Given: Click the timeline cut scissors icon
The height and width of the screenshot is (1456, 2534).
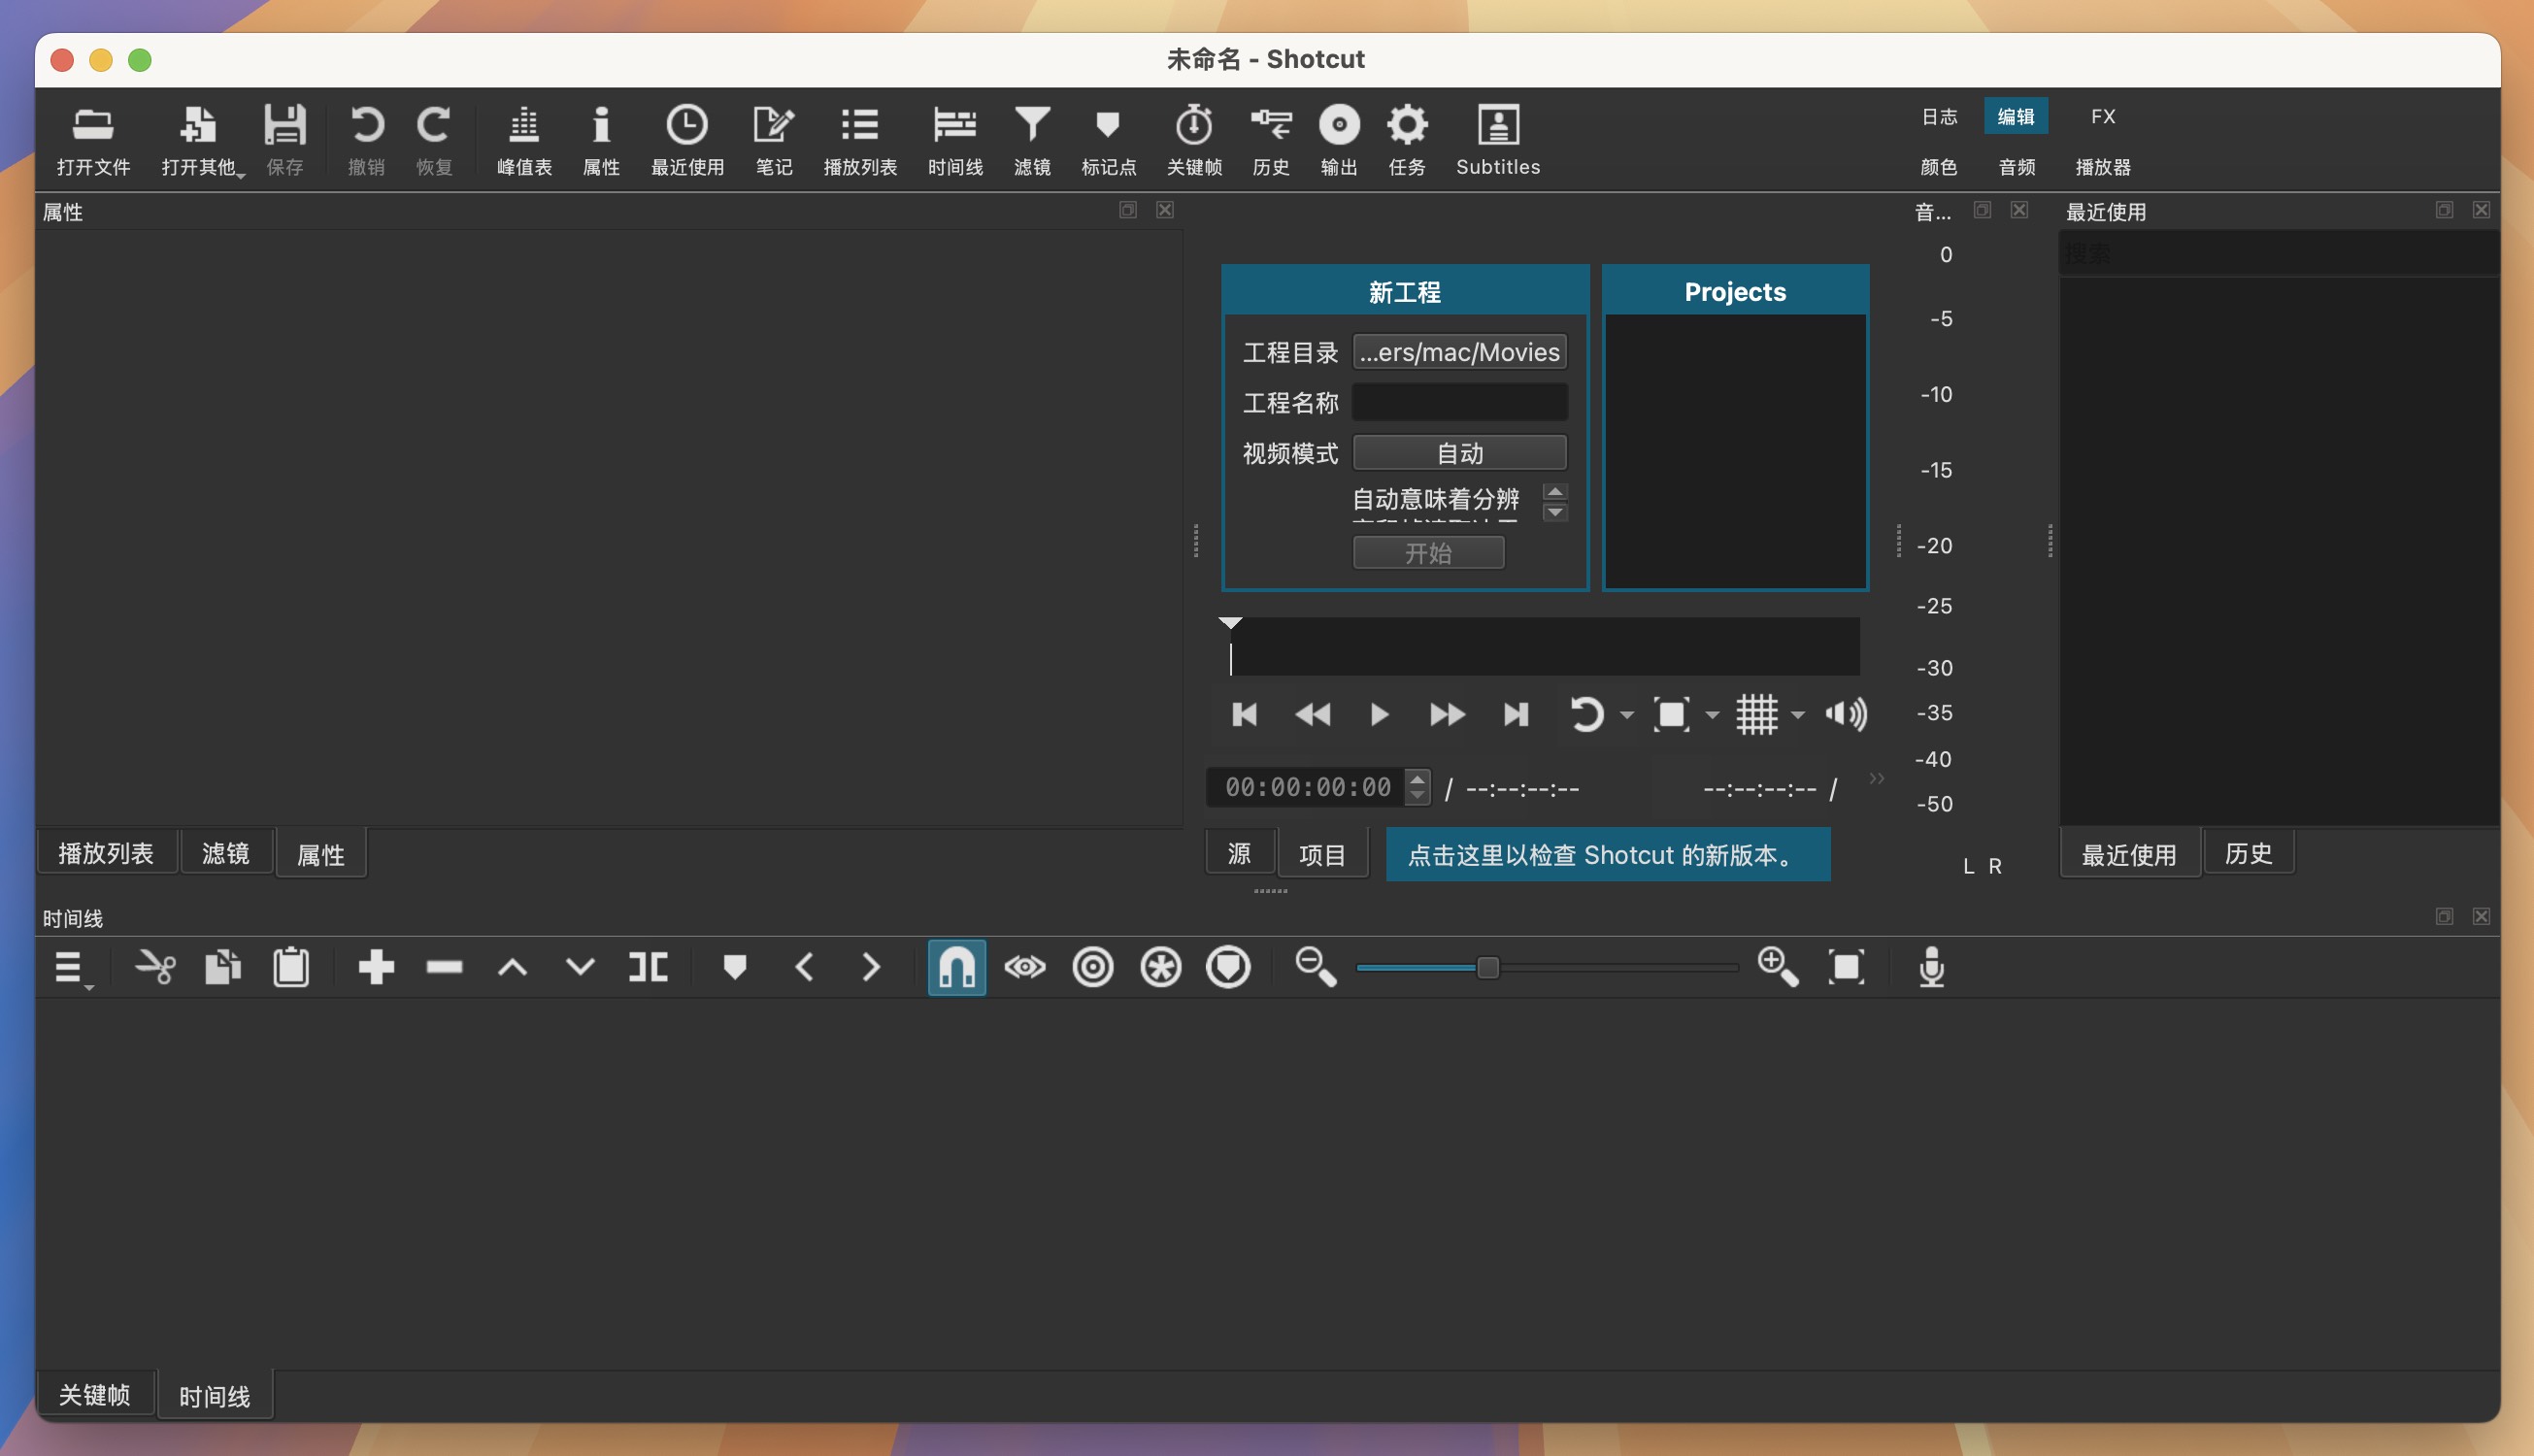Looking at the screenshot, I should click(155, 967).
